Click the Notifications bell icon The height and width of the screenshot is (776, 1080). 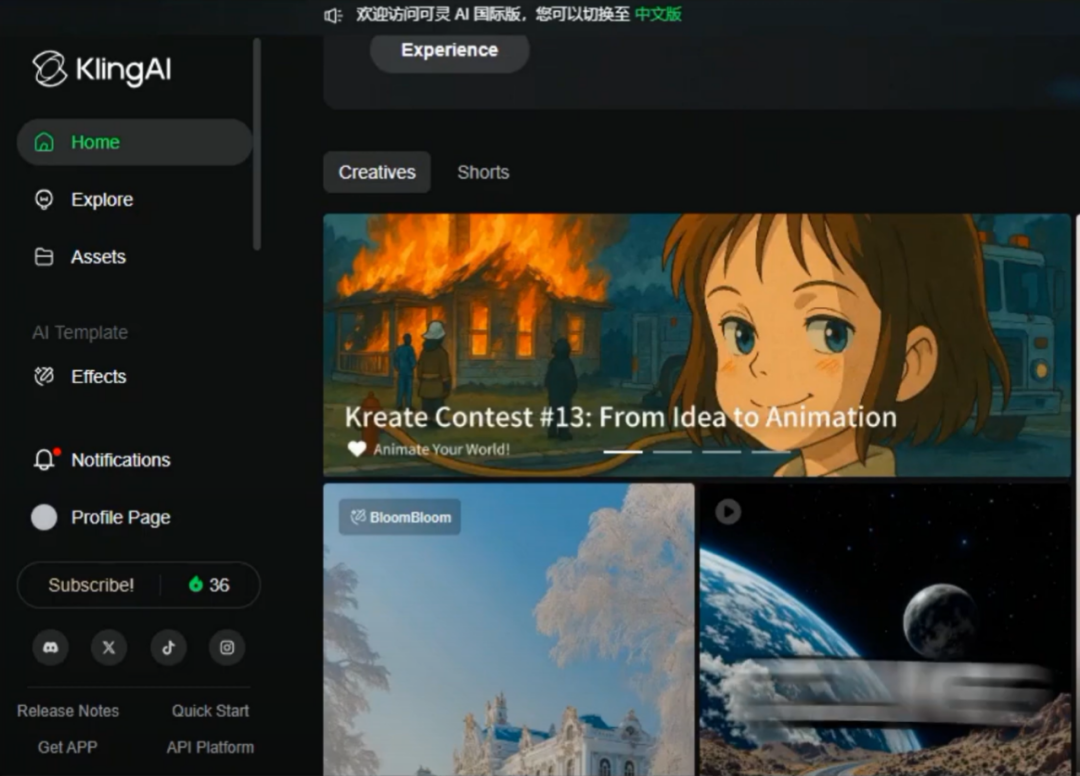tap(44, 460)
